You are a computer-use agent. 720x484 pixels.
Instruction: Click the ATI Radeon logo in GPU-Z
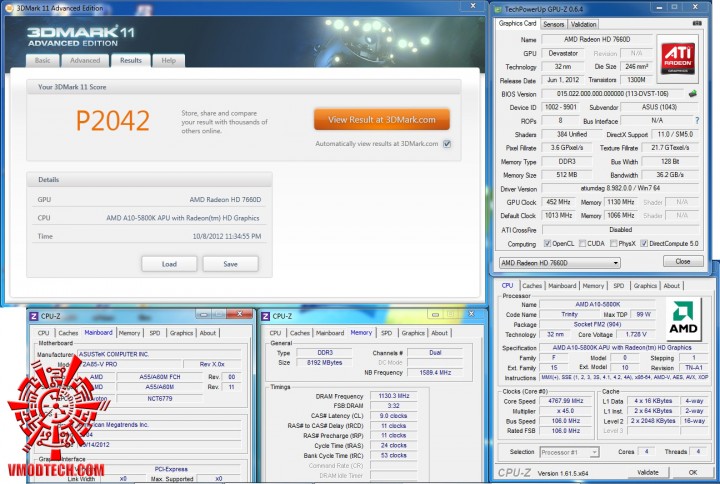click(678, 58)
